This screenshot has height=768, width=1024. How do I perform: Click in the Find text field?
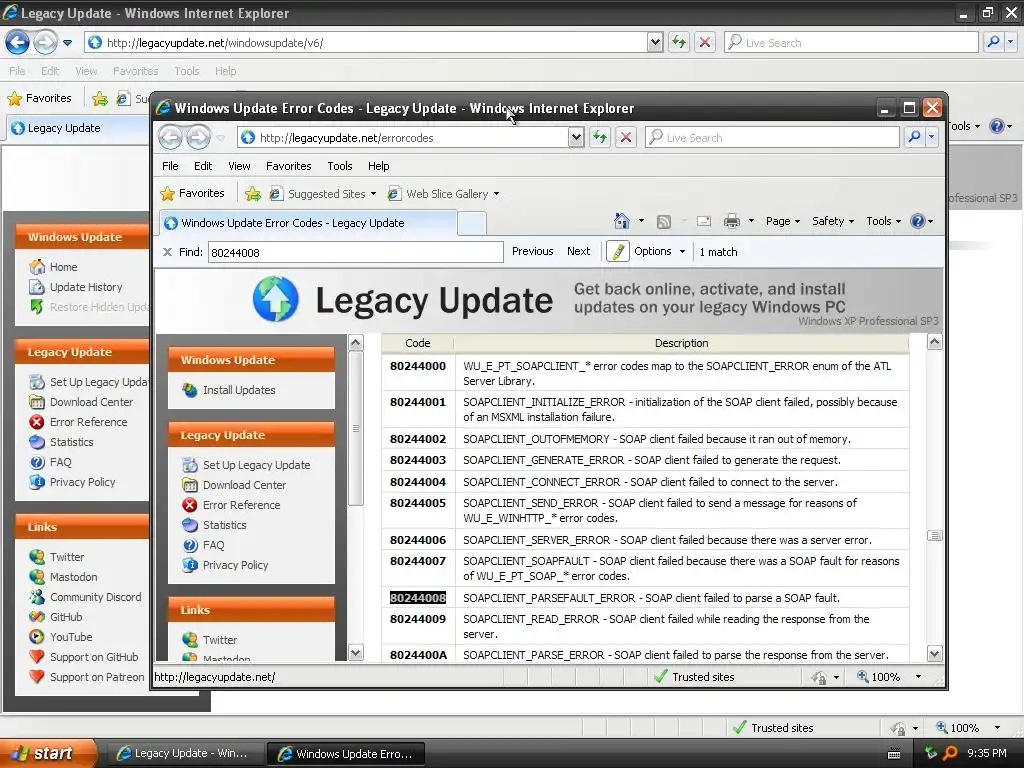[x=355, y=252]
